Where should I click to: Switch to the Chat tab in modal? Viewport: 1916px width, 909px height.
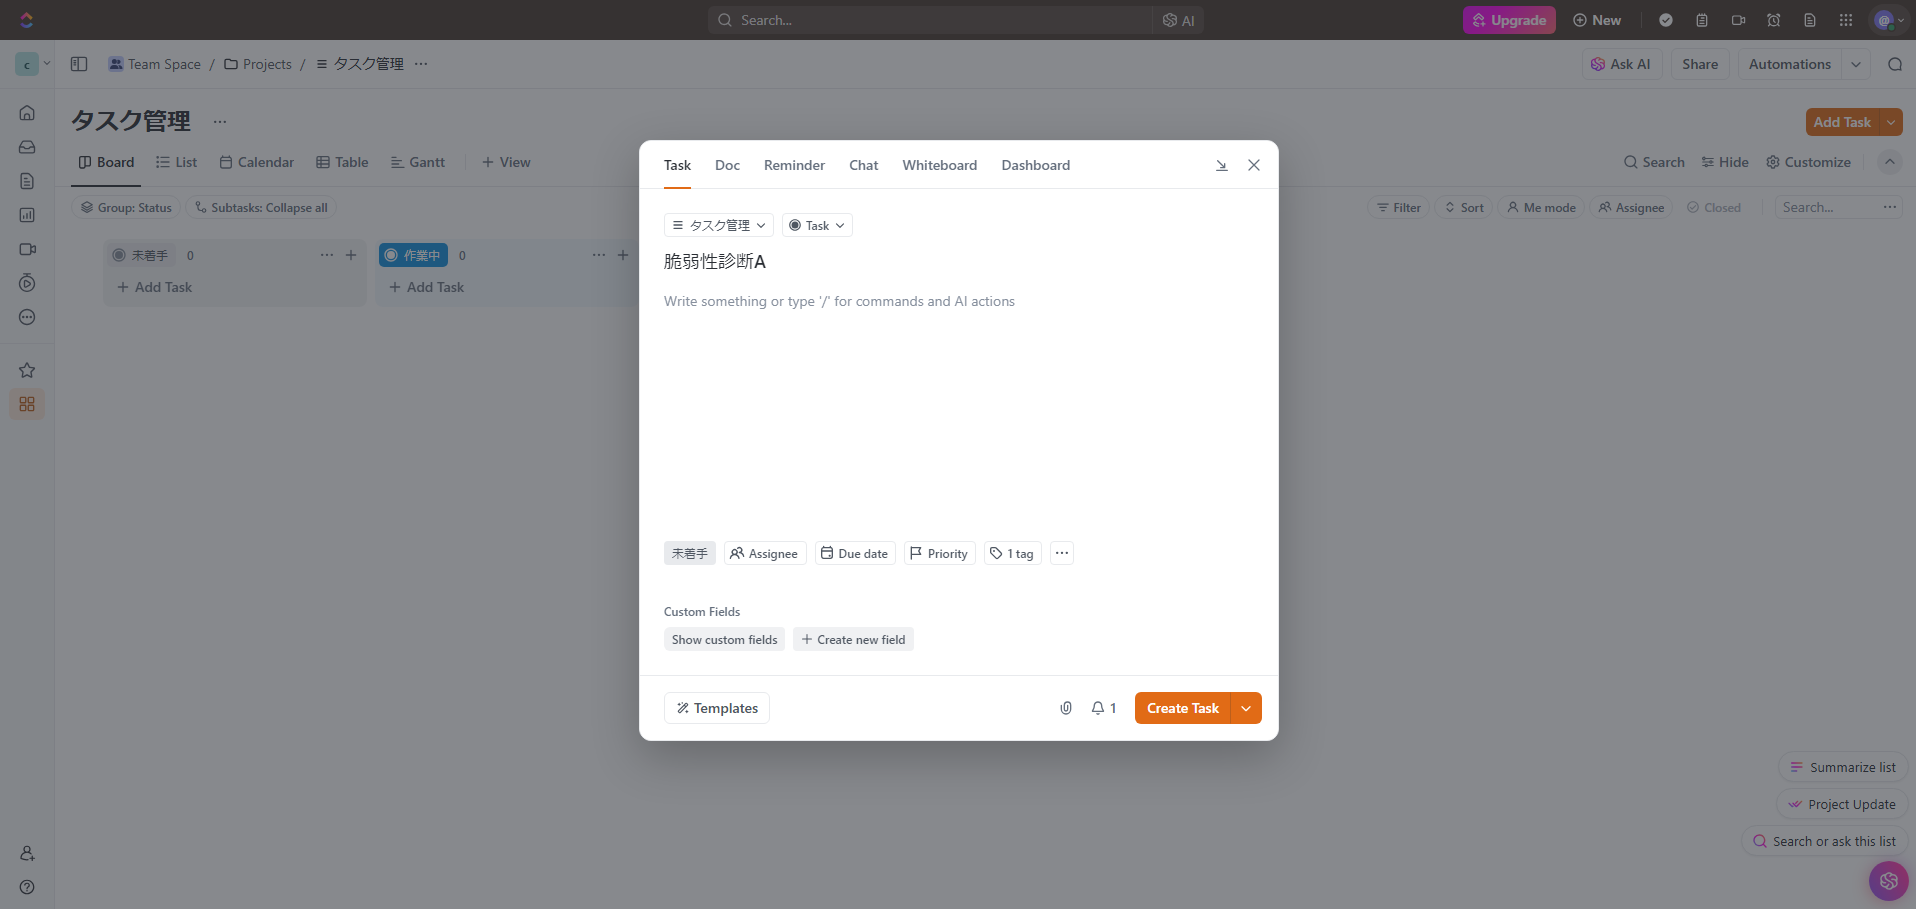tap(864, 165)
